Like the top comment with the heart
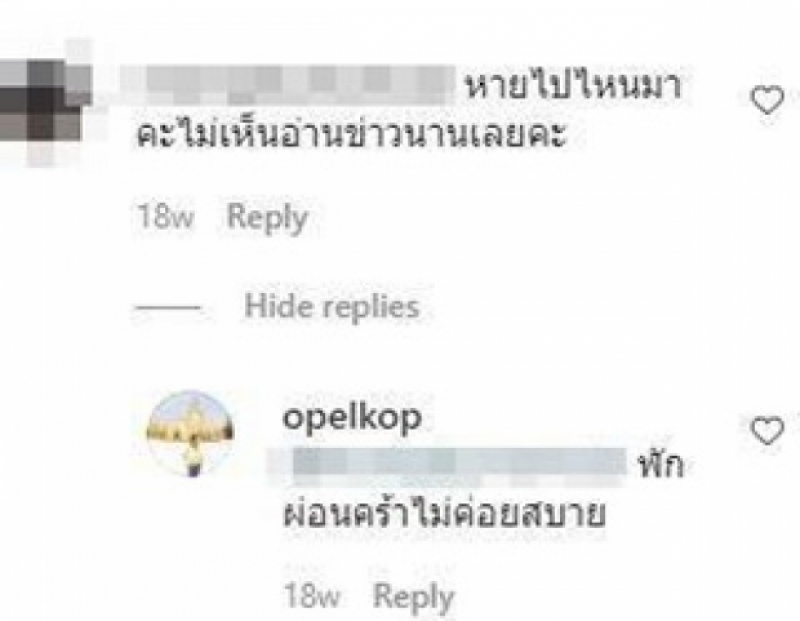The width and height of the screenshot is (800, 621). [767, 100]
